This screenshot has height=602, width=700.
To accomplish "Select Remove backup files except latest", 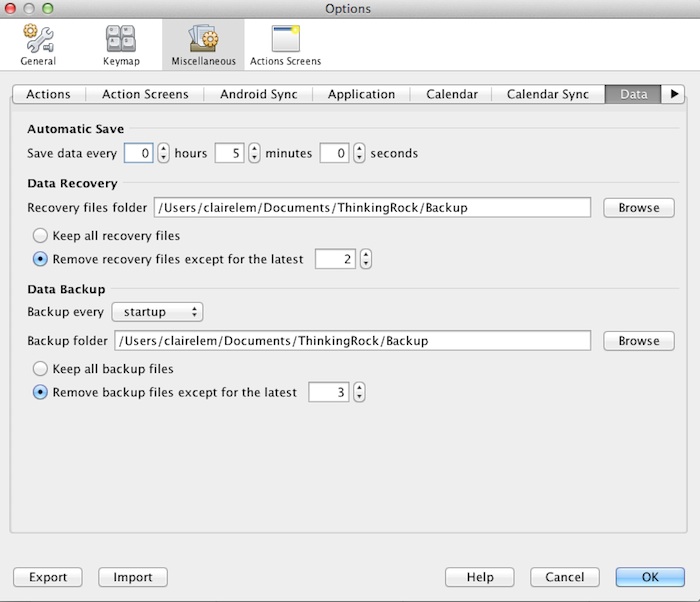I will pyautogui.click(x=41, y=392).
